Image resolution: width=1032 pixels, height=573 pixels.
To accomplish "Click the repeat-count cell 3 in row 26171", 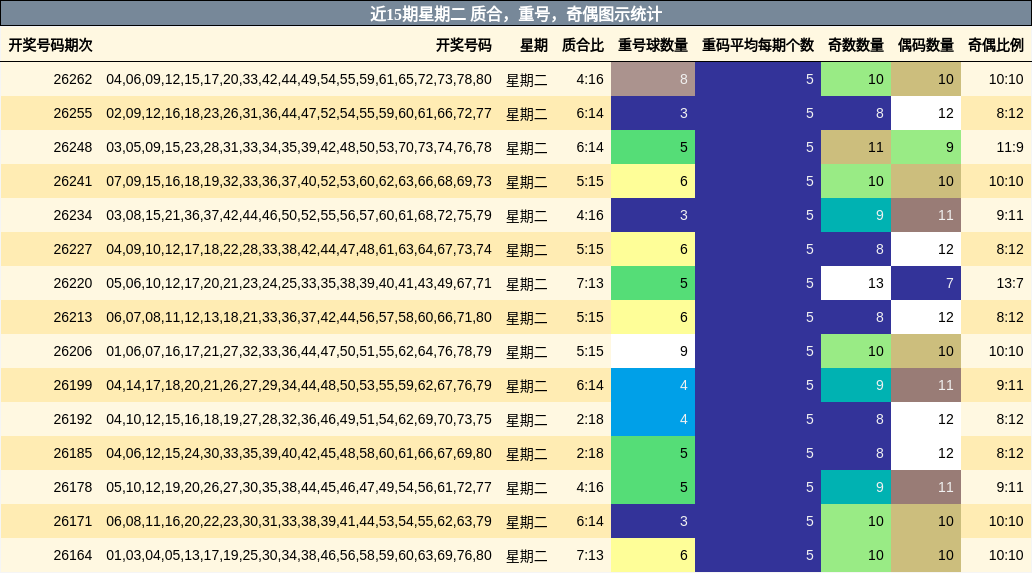I will click(653, 521).
